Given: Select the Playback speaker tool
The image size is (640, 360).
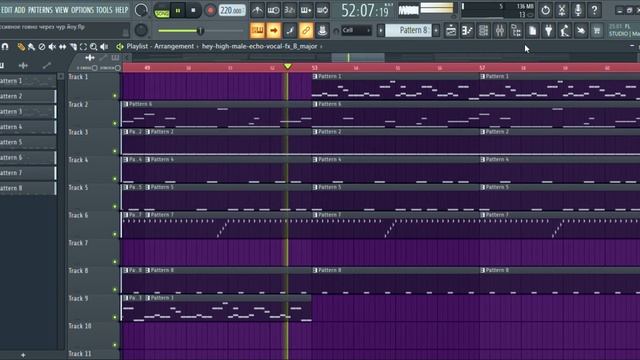Looking at the screenshot, I should coord(104,47).
